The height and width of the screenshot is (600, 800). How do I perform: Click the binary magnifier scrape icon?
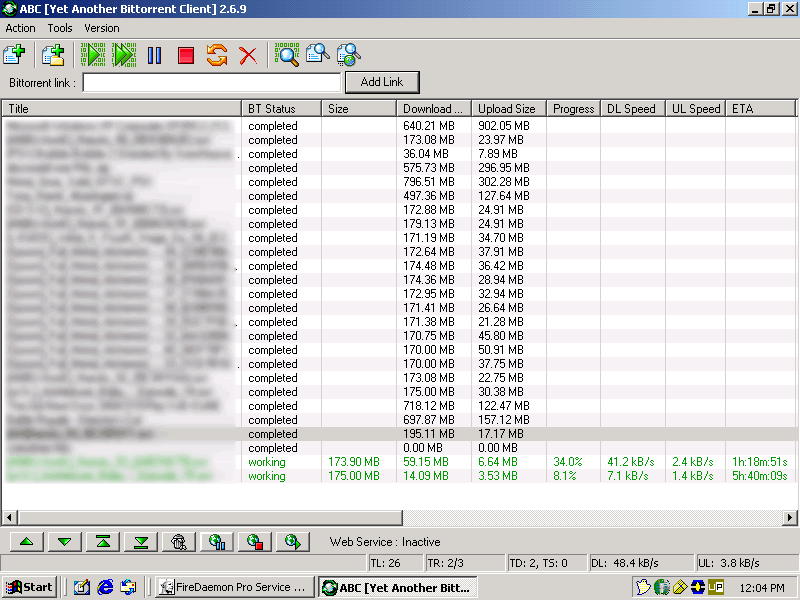[287, 55]
